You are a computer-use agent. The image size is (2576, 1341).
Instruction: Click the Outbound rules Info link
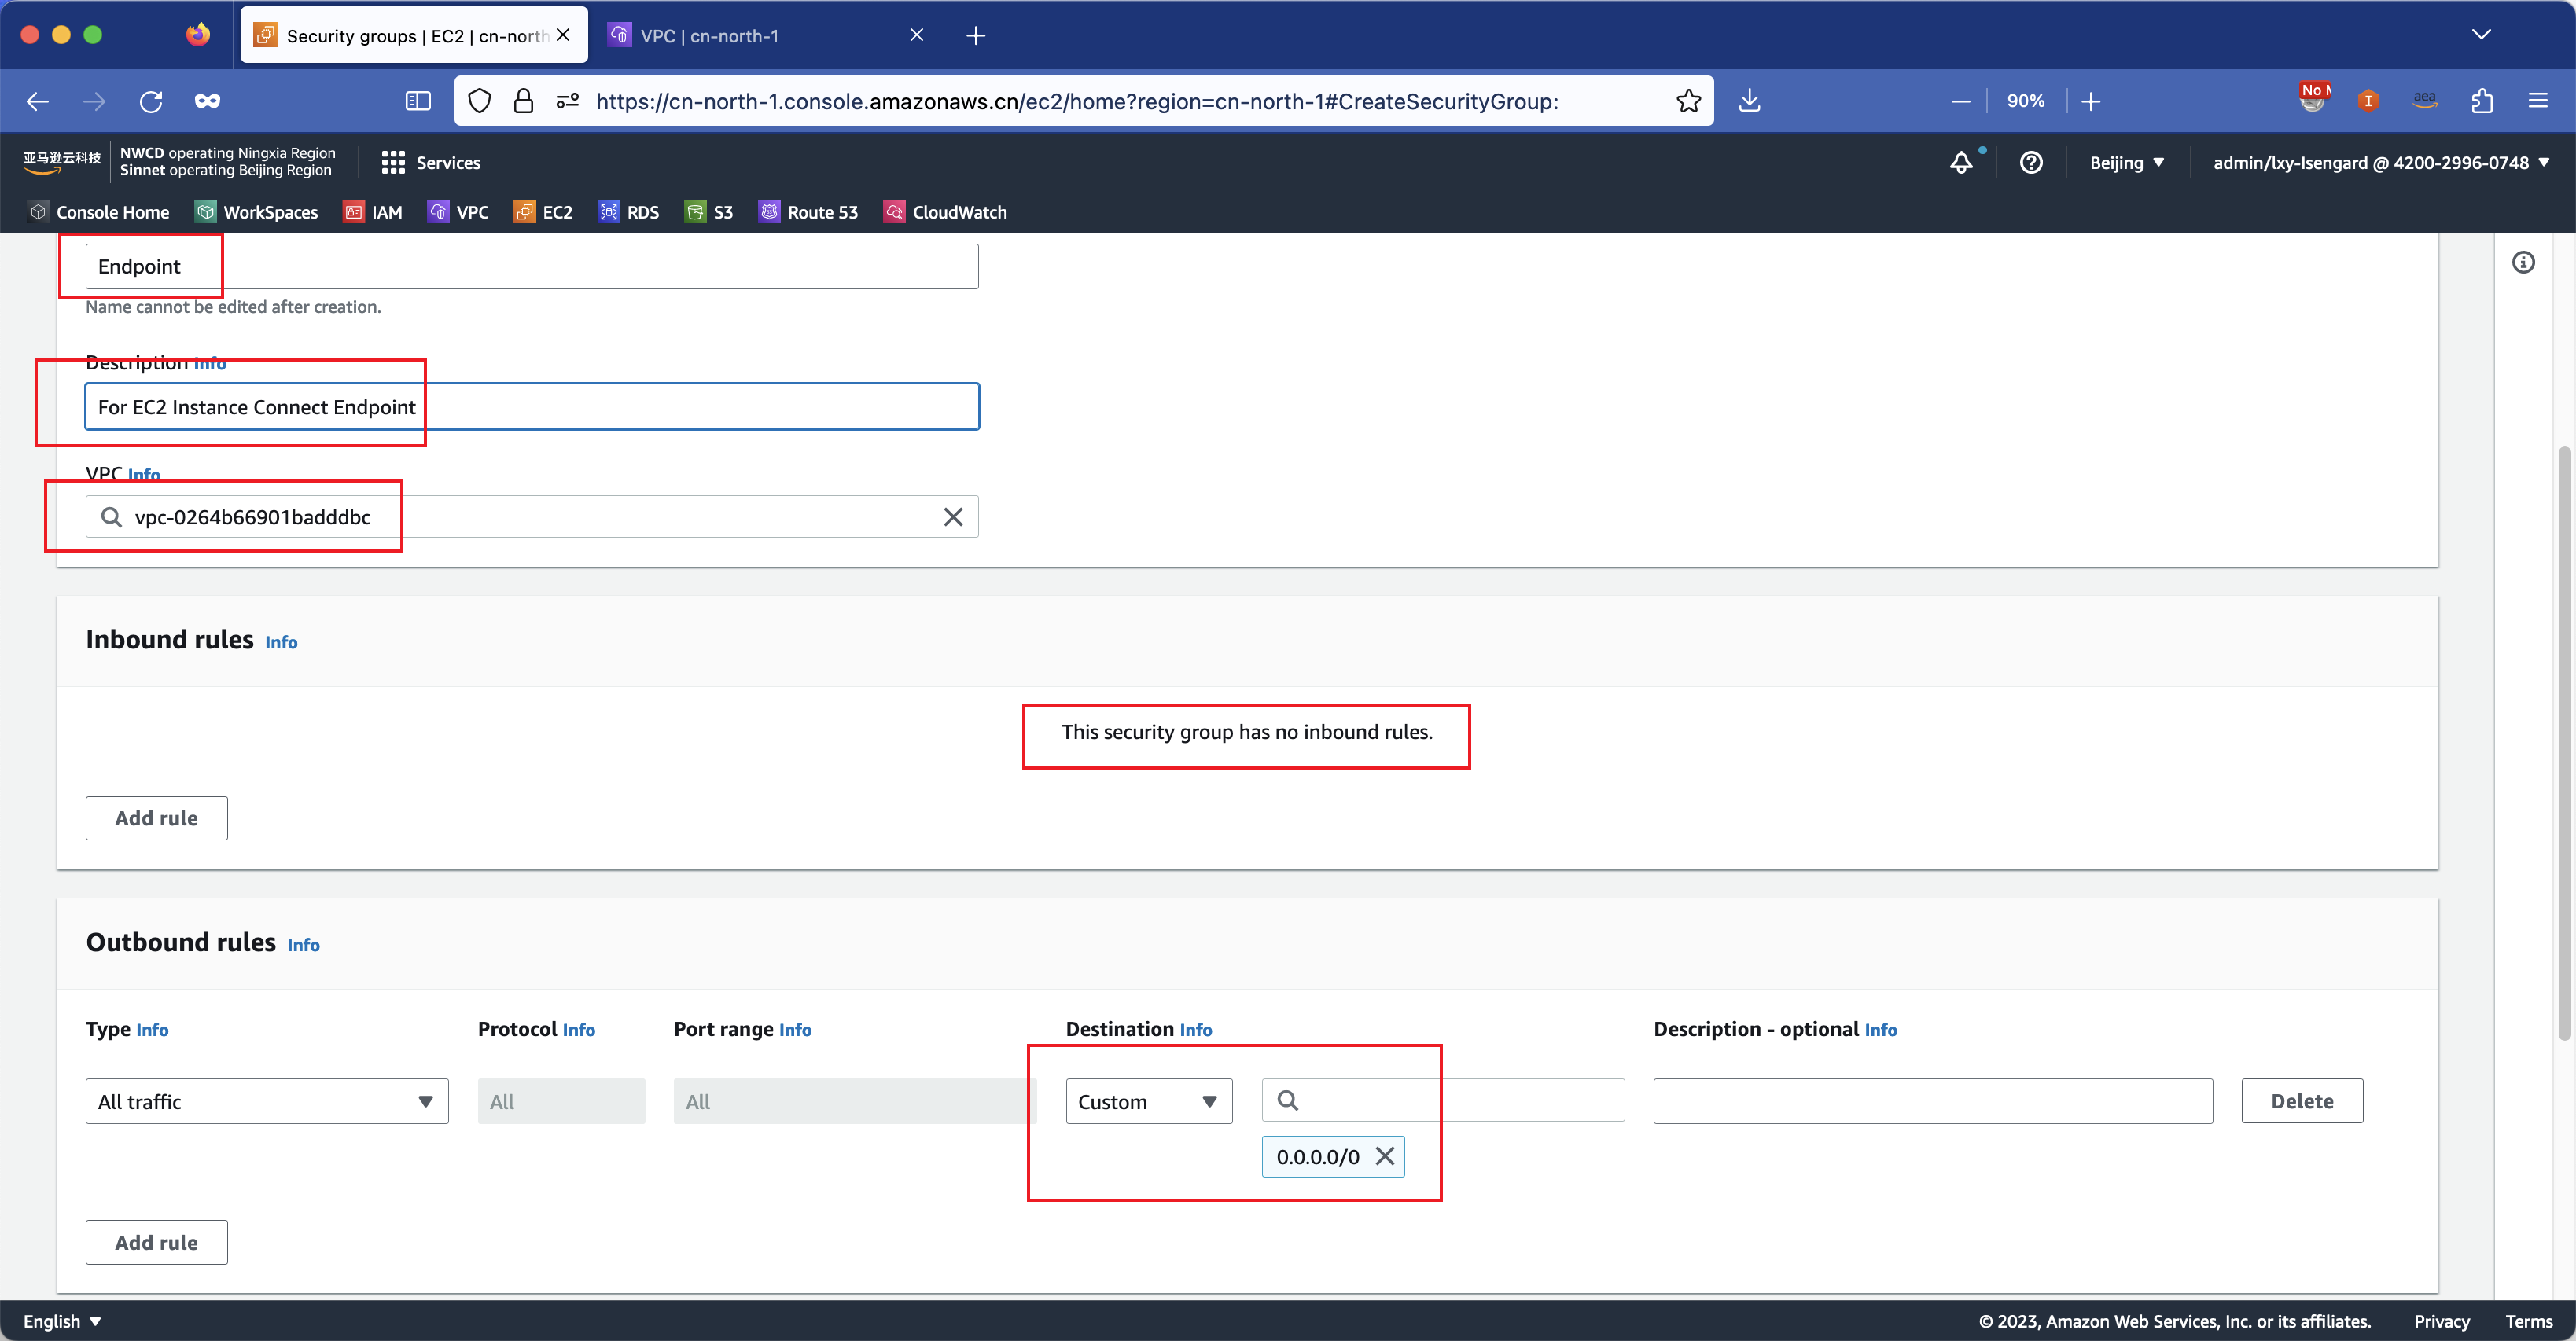[302, 944]
